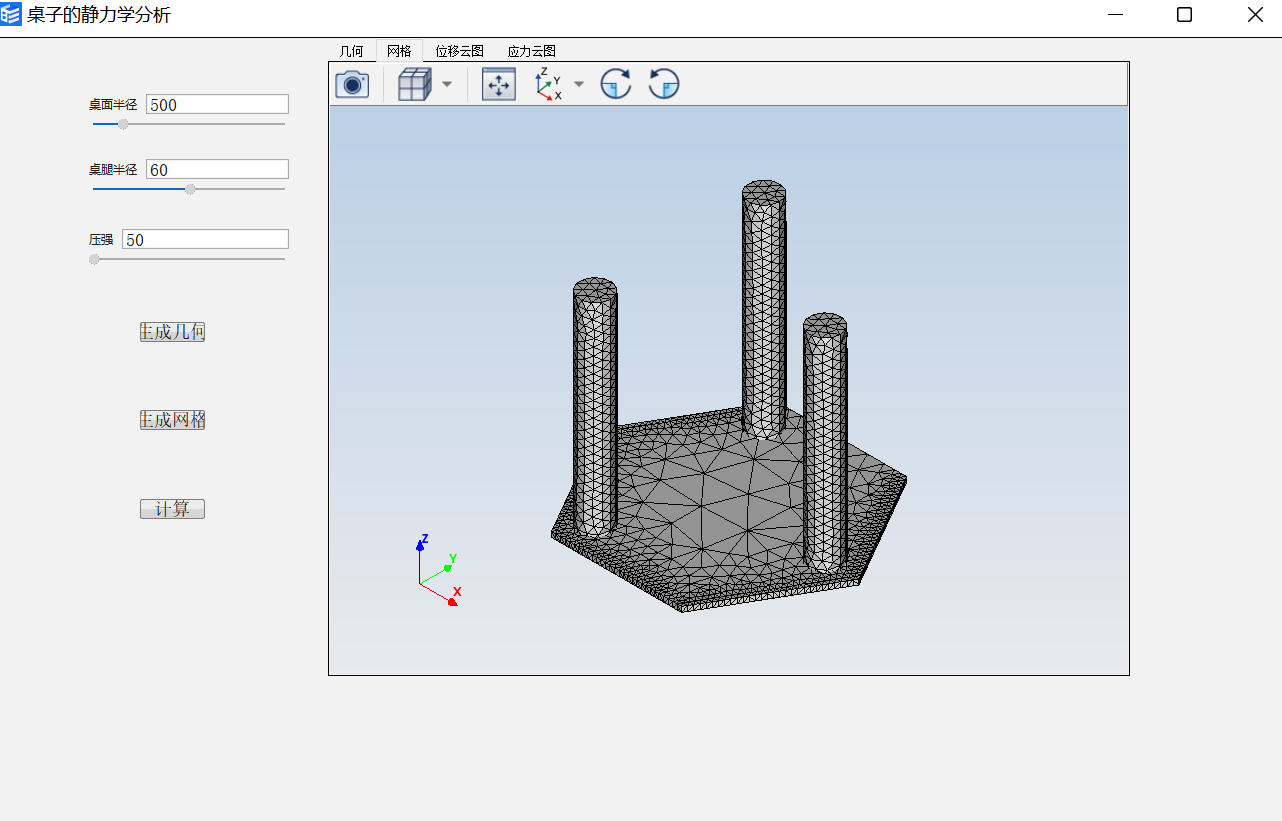Viewport: 1282px width, 821px height.
Task: Click the 计算 button
Action: [x=172, y=509]
